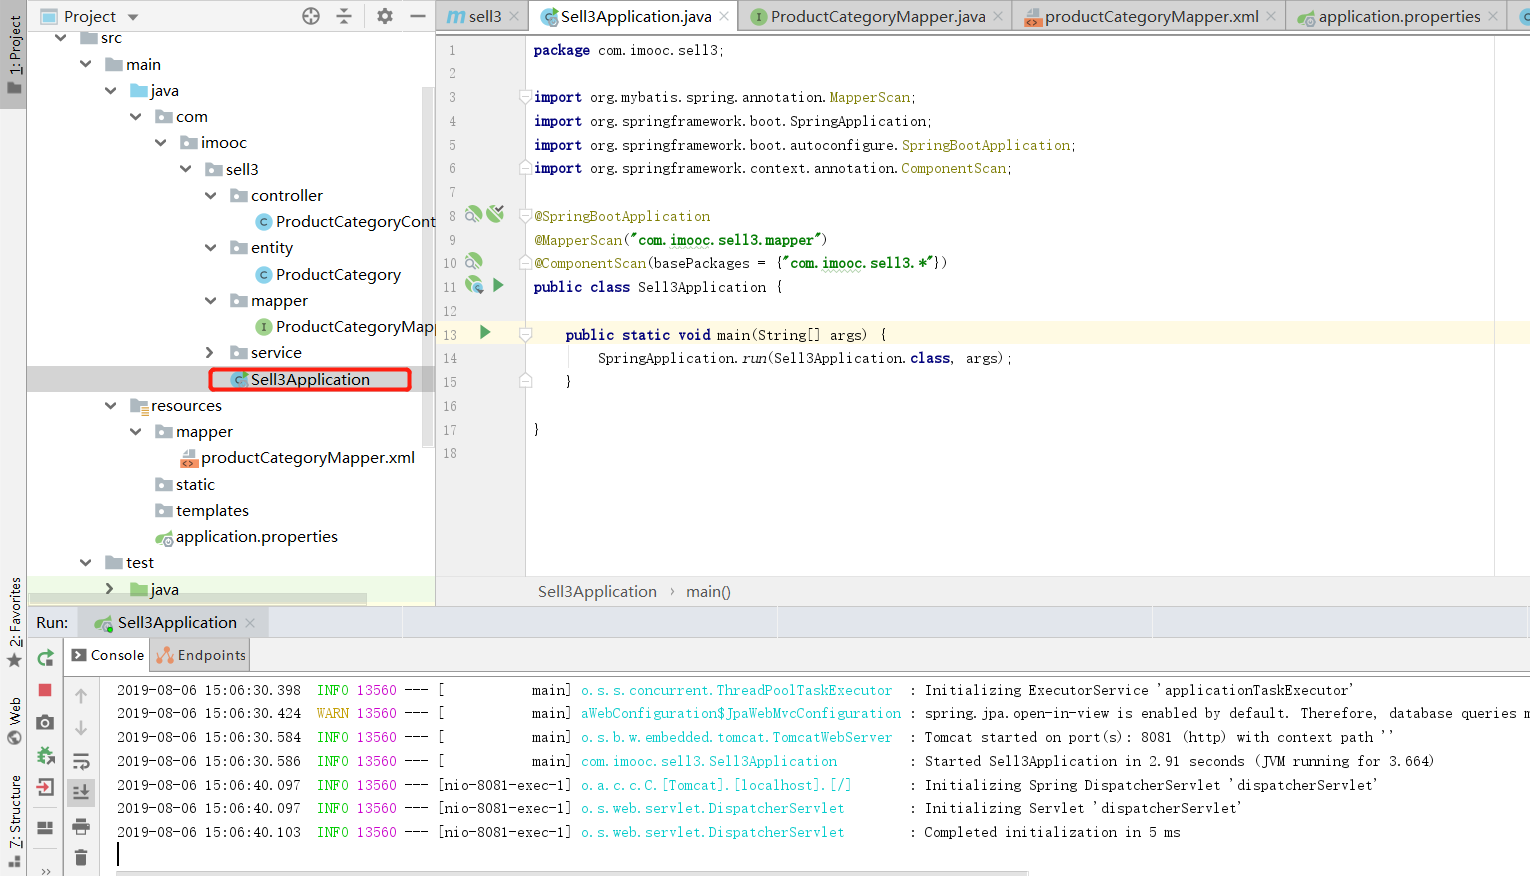Fold the imports block at line 3
Image resolution: width=1530 pixels, height=876 pixels.
(525, 97)
